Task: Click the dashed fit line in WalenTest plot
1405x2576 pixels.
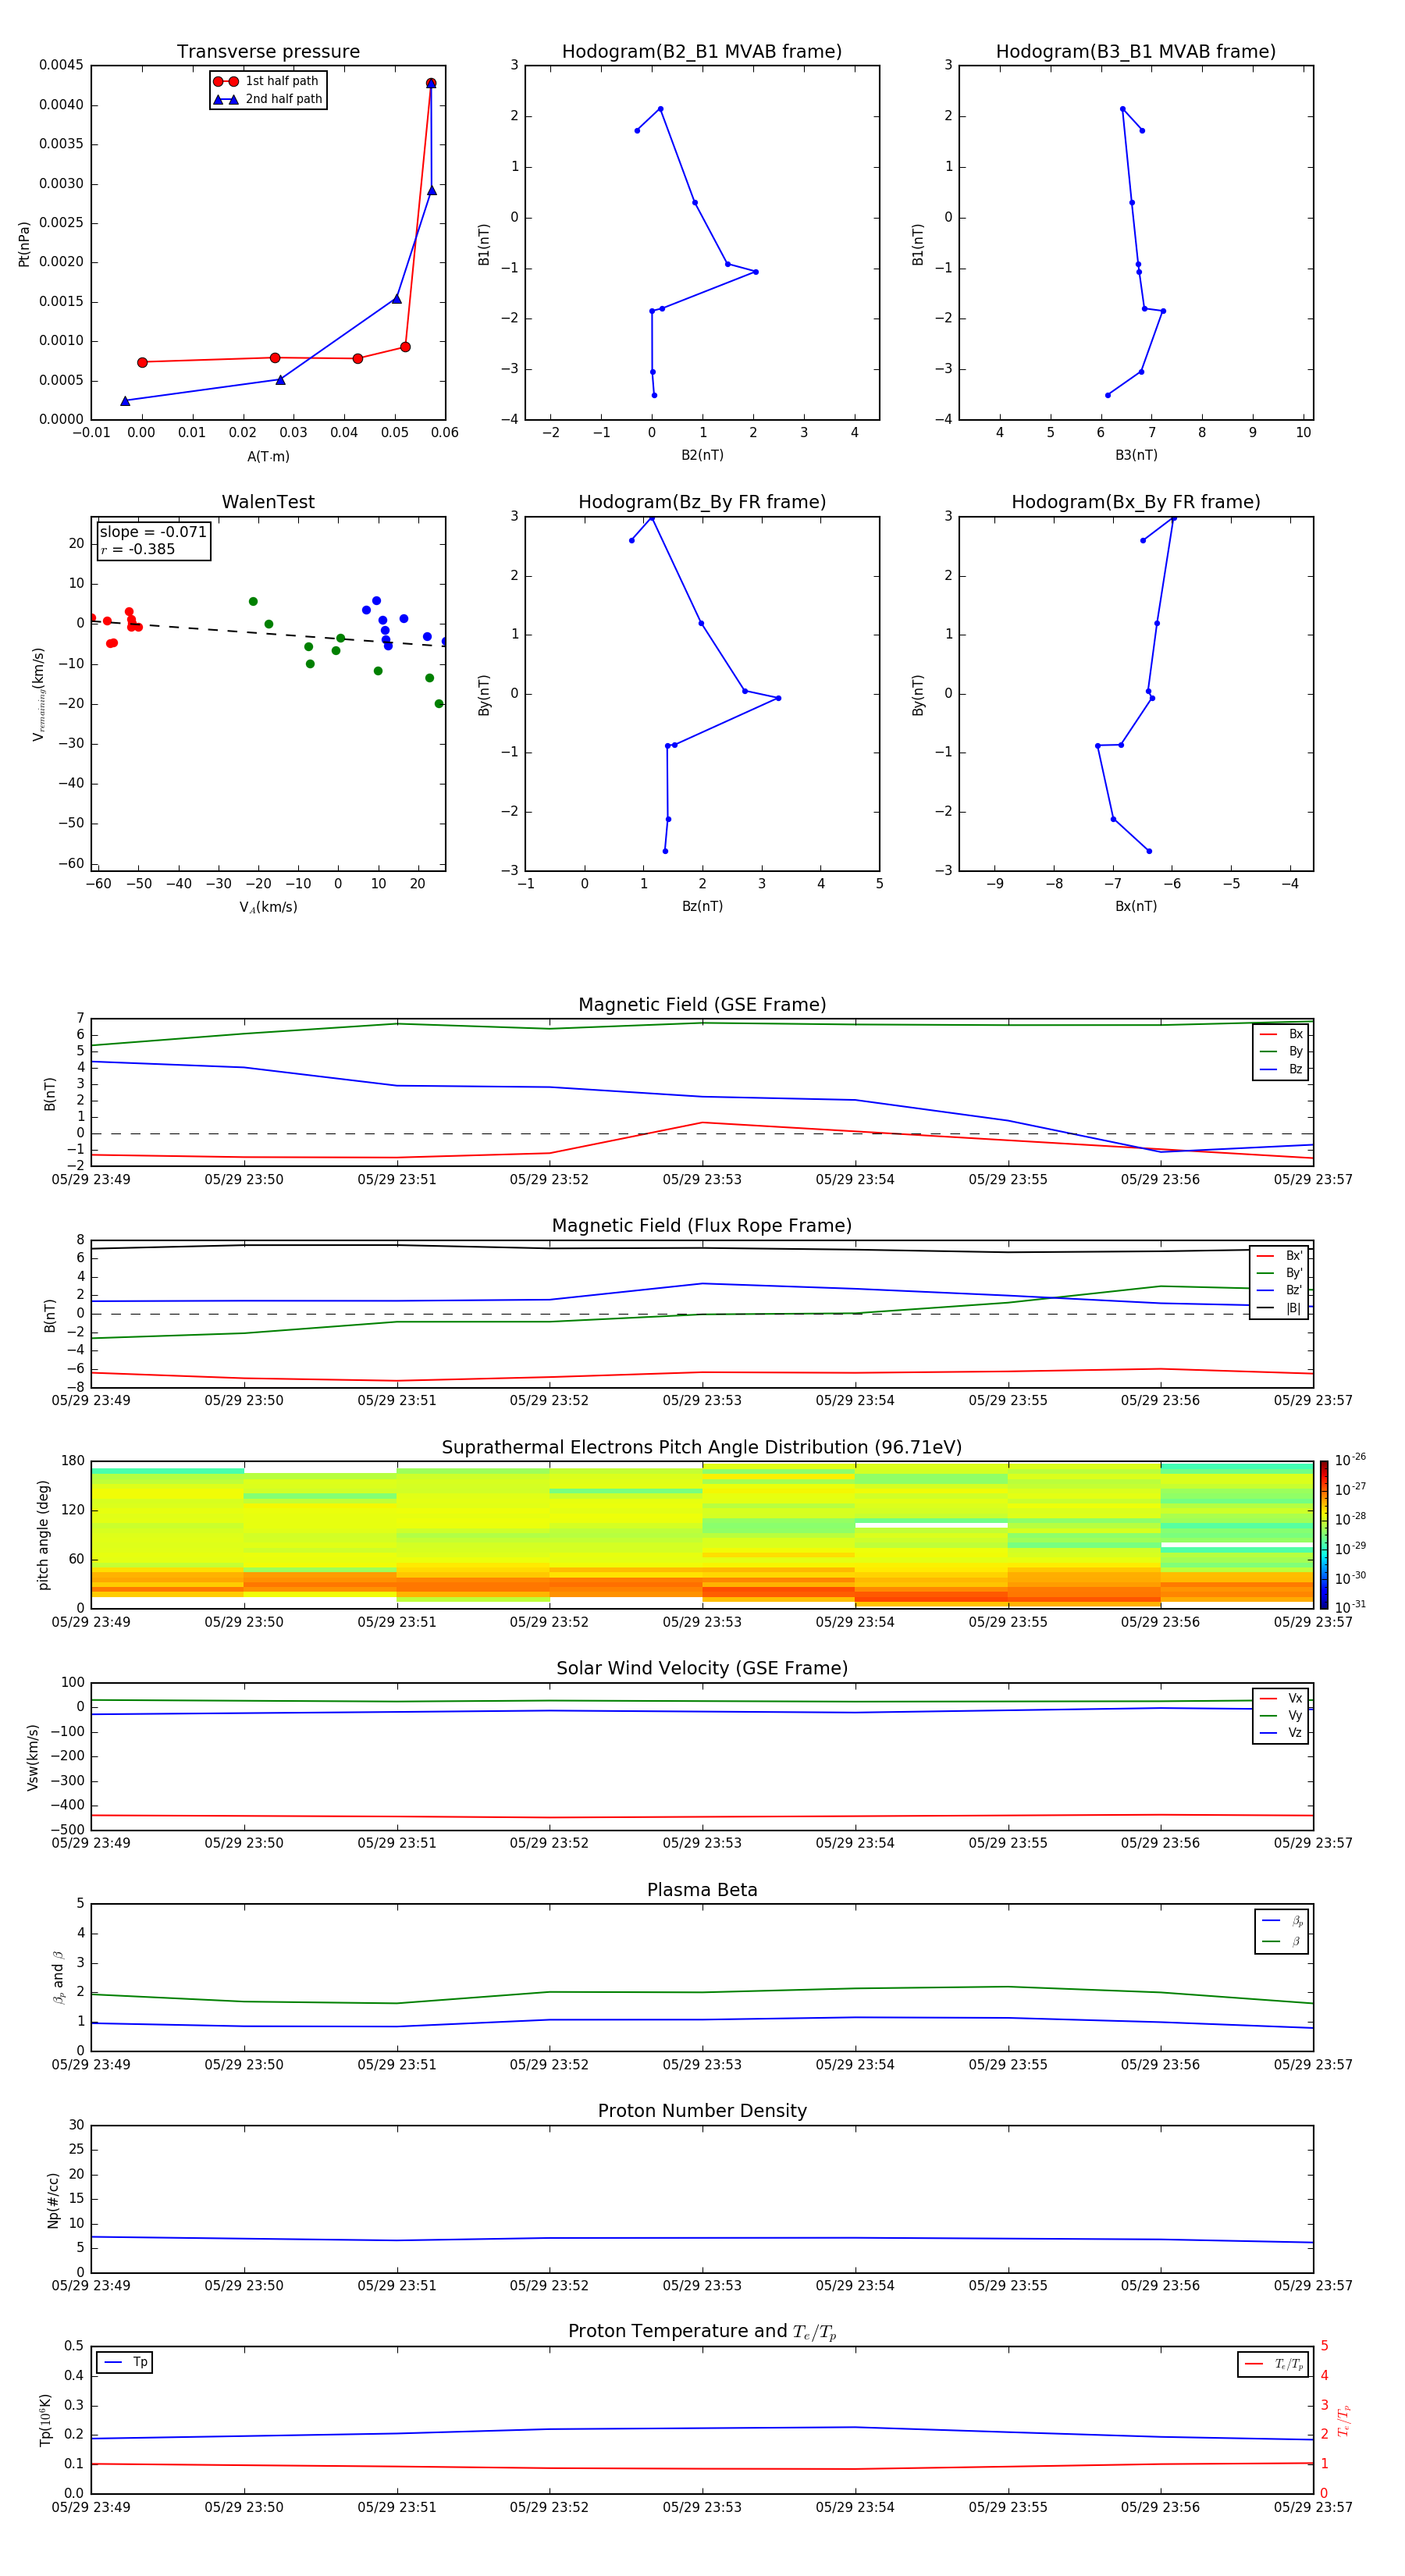Action: [268, 632]
